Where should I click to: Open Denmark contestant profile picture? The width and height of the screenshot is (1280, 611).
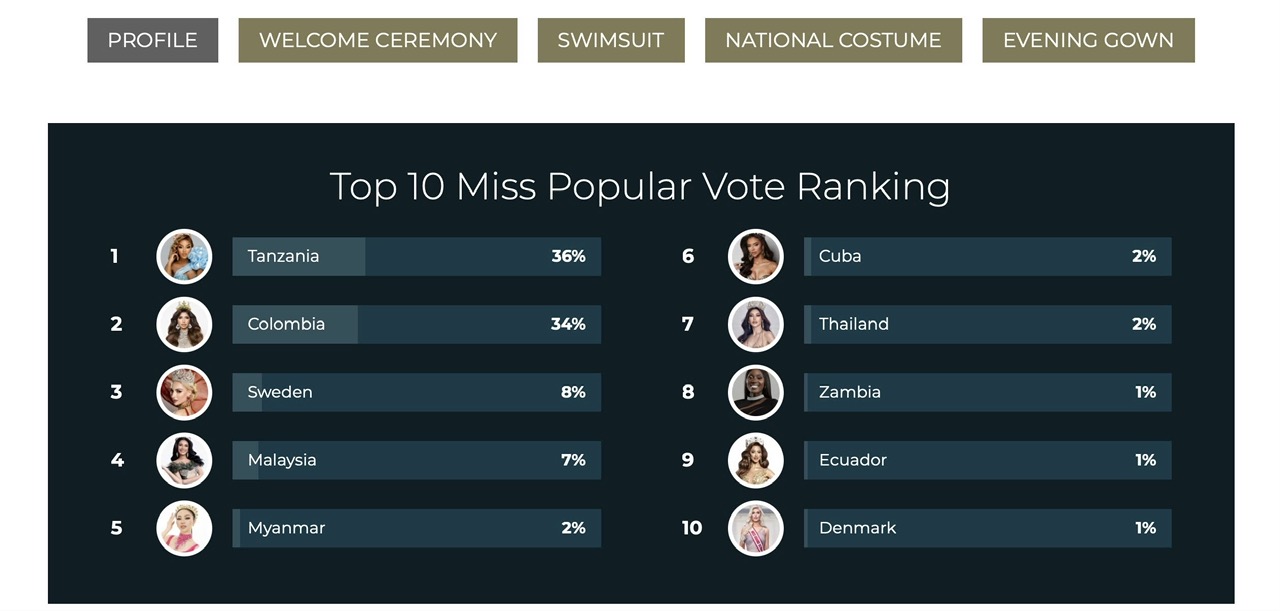coord(755,528)
